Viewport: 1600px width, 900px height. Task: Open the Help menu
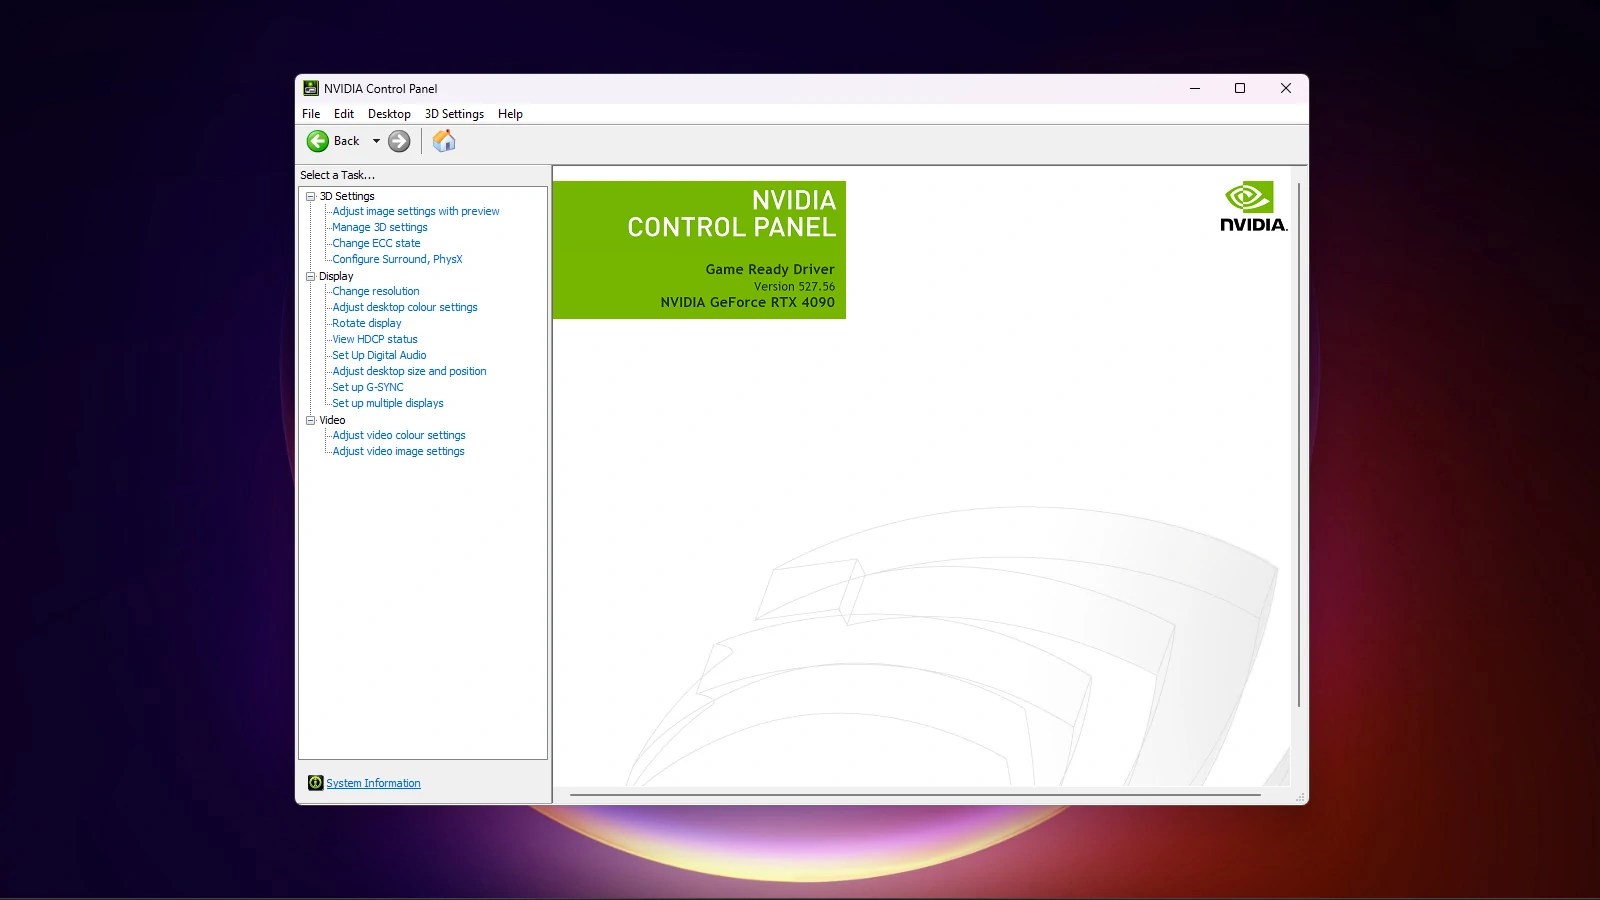click(510, 113)
